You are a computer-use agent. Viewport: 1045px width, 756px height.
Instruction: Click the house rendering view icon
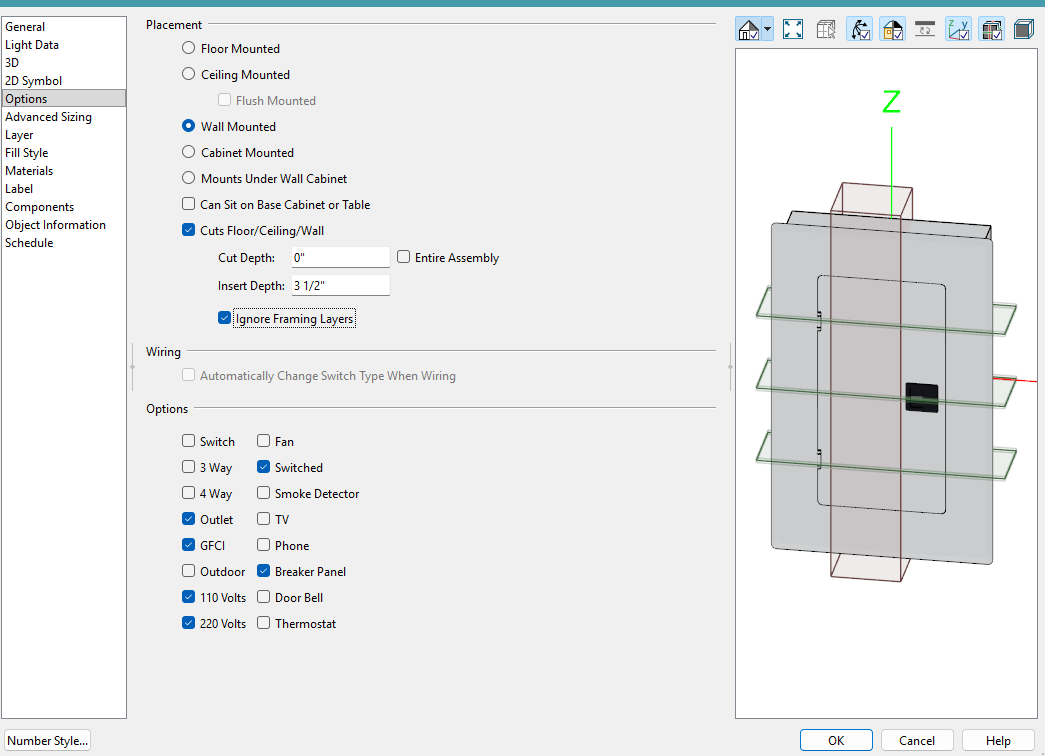point(749,29)
